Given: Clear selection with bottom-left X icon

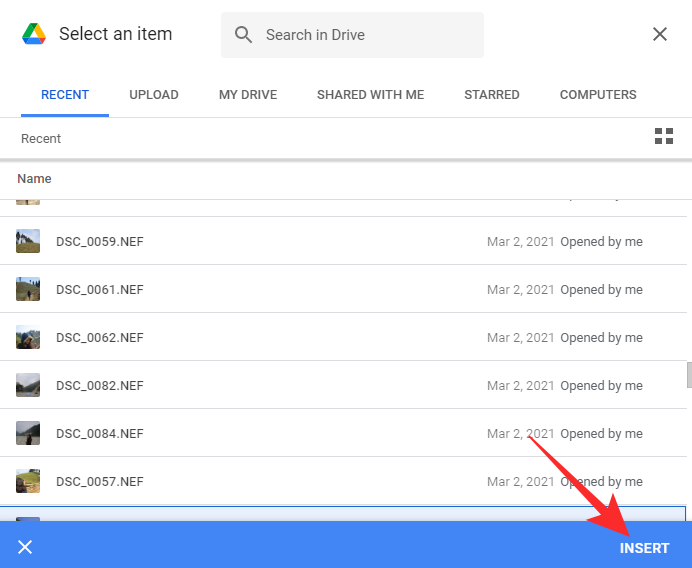Looking at the screenshot, I should (x=26, y=547).
